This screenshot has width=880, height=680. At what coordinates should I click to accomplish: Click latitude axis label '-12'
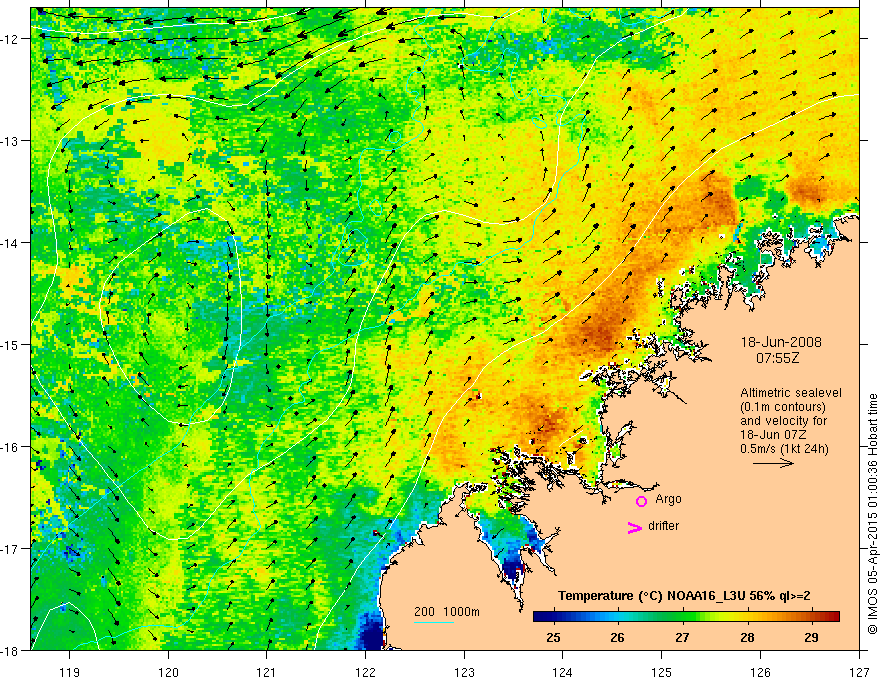10,39
